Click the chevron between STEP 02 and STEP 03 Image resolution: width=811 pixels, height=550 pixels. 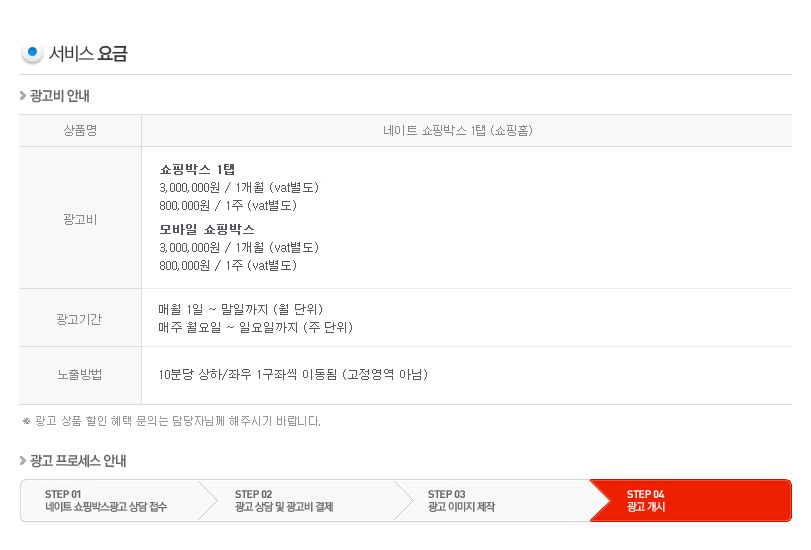[x=403, y=500]
